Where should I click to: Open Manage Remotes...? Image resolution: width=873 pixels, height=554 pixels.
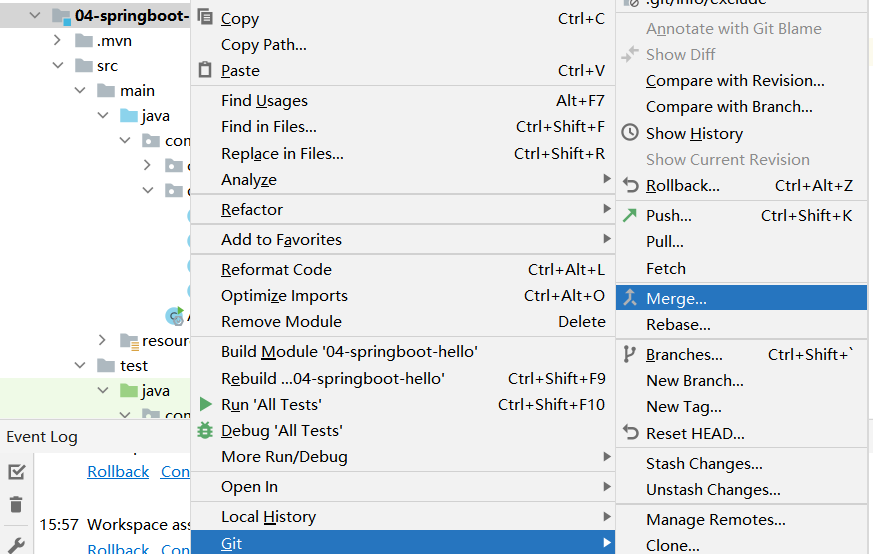(742, 520)
